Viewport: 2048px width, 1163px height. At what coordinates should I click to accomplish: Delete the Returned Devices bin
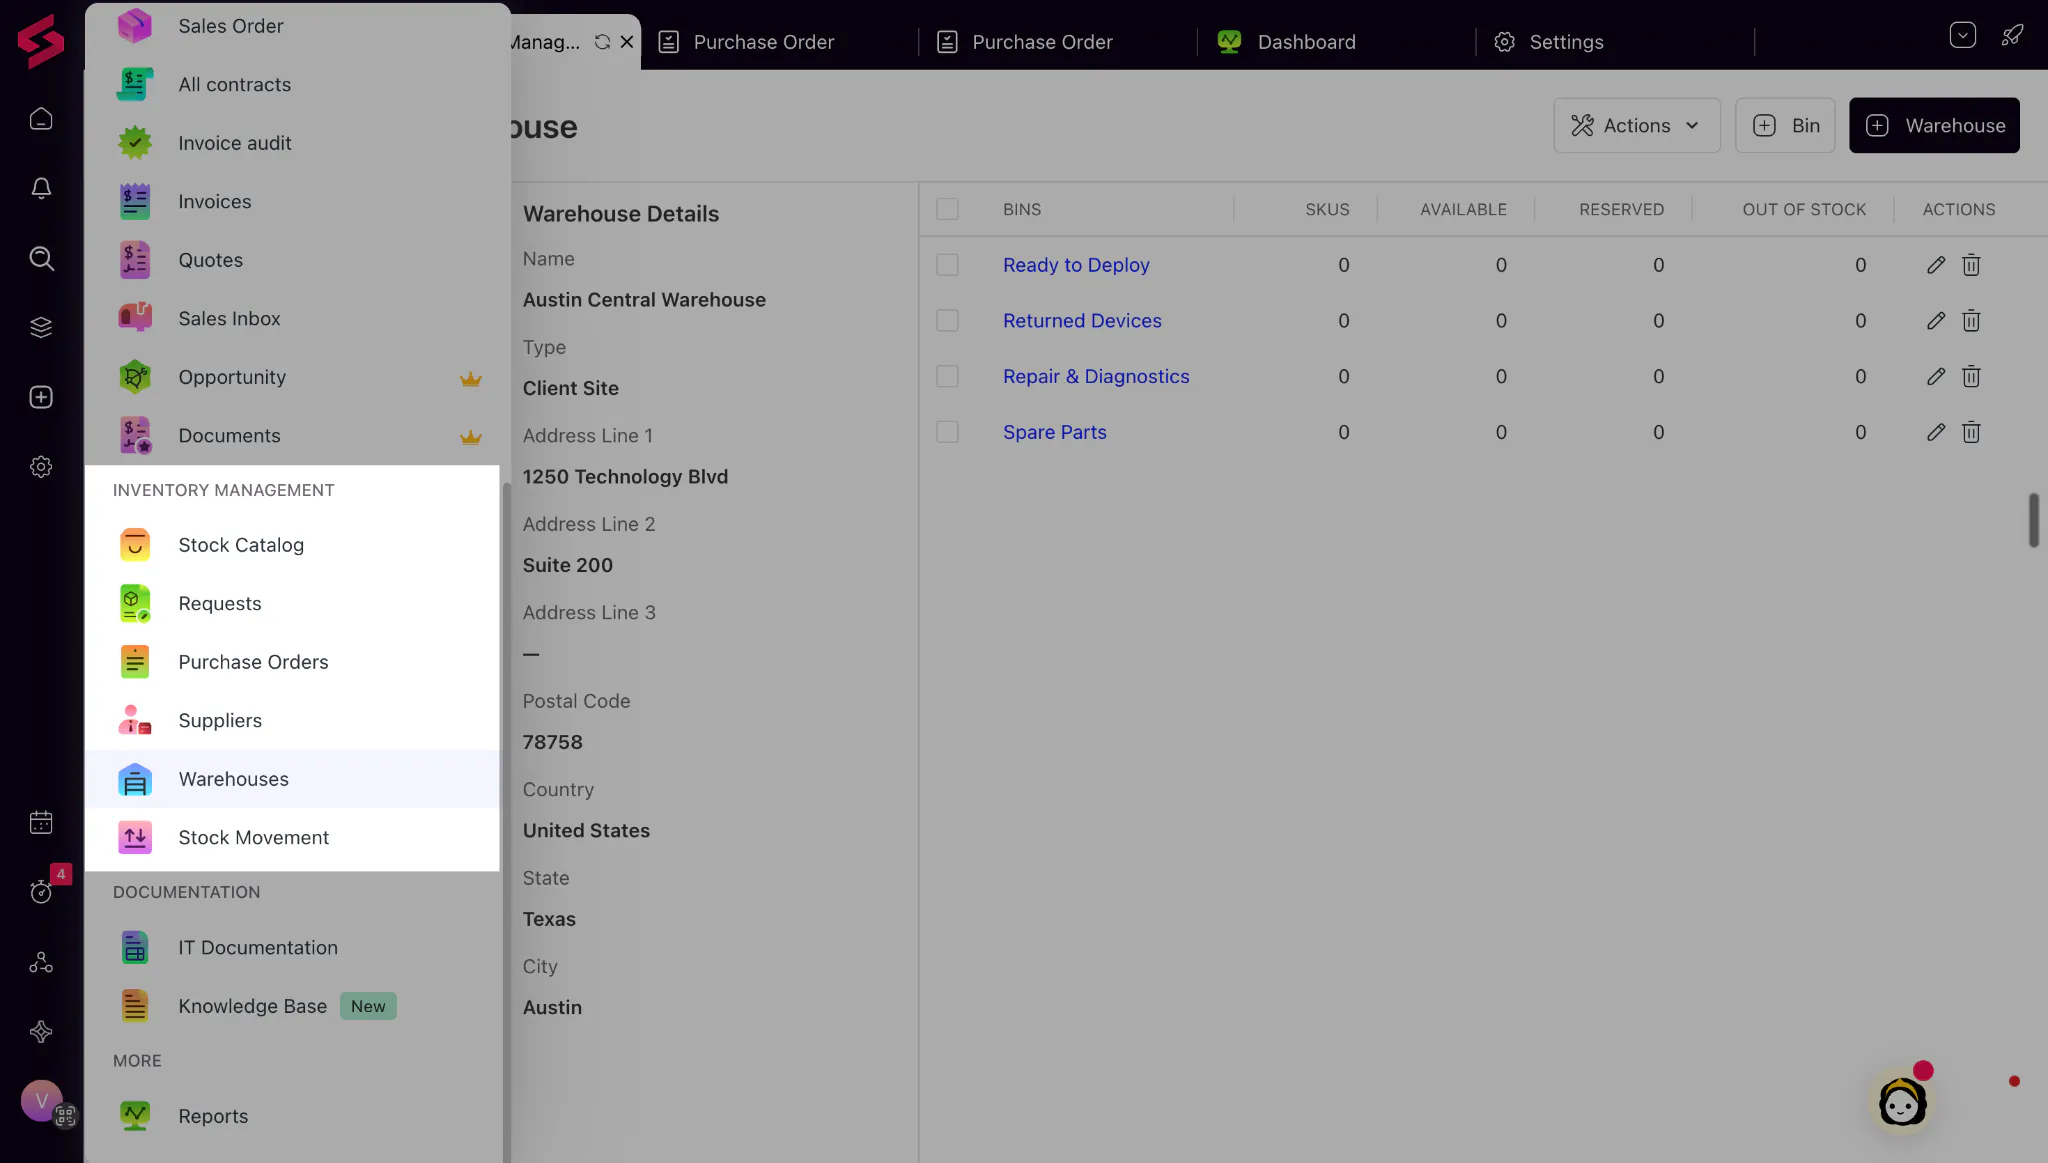click(x=1971, y=321)
